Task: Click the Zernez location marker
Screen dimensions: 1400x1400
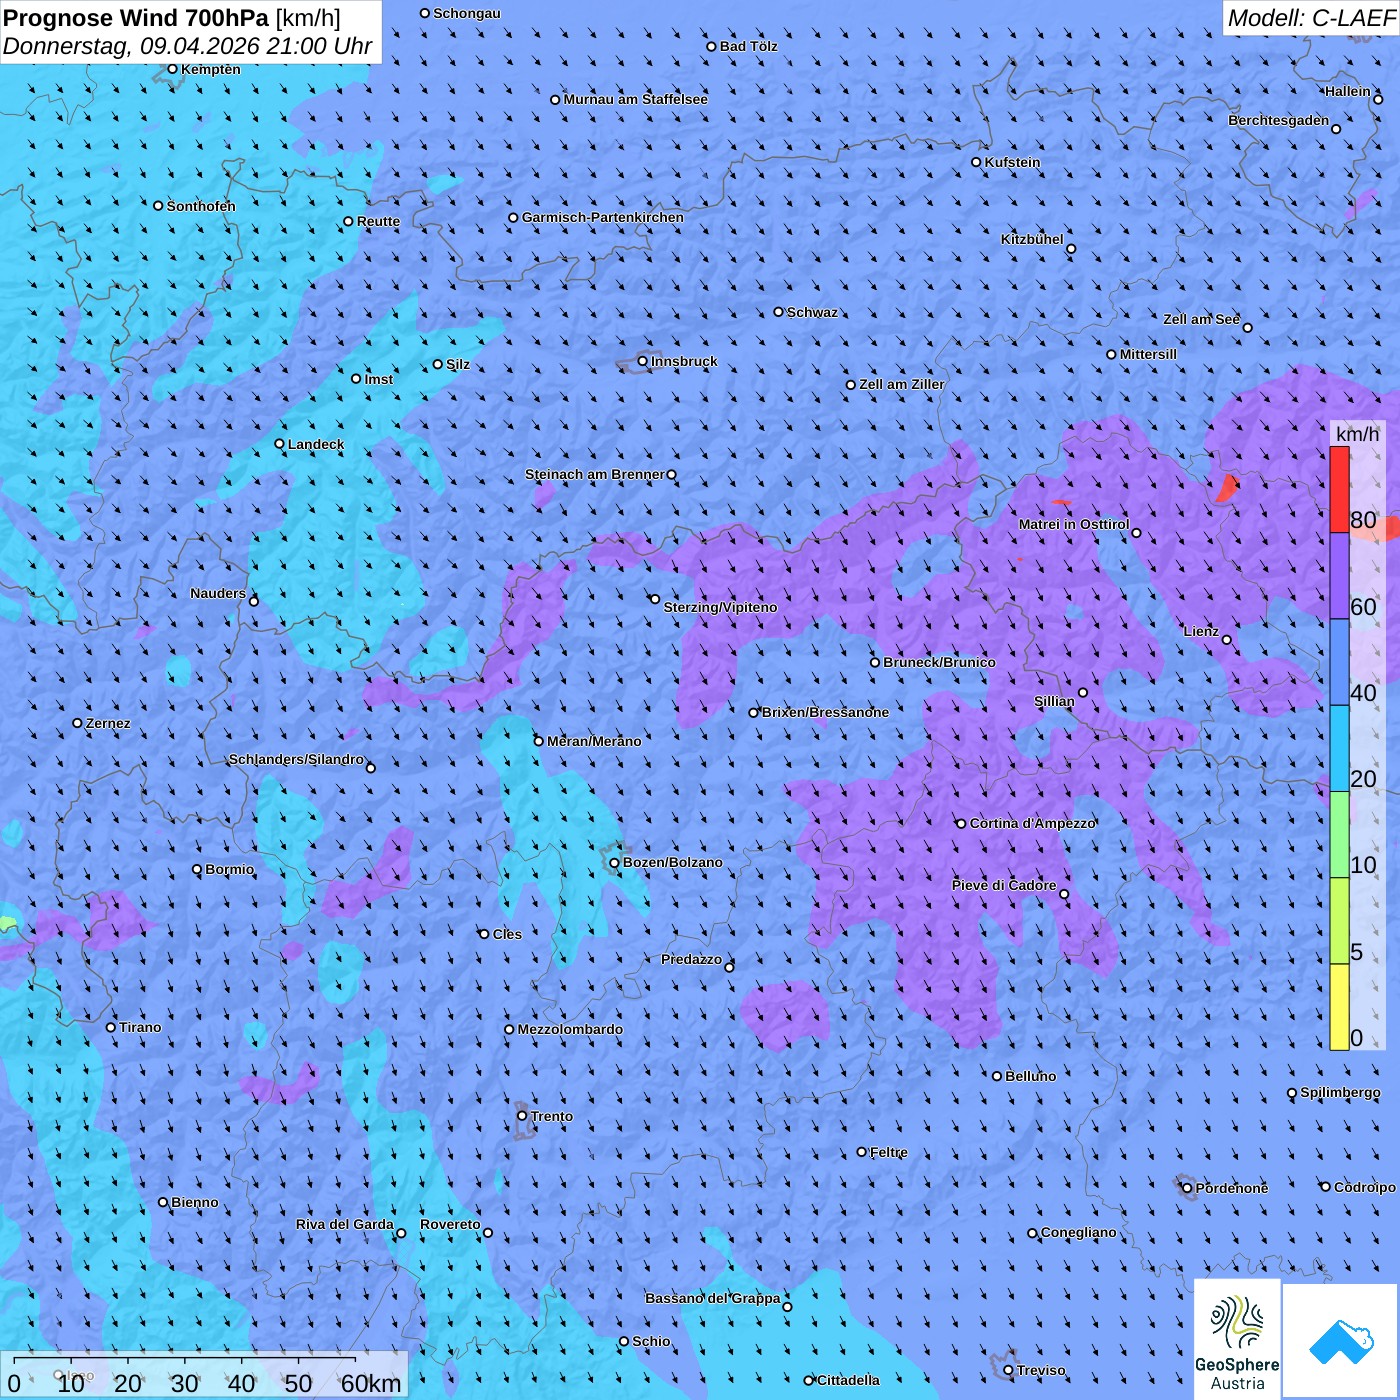Action: coord(78,723)
